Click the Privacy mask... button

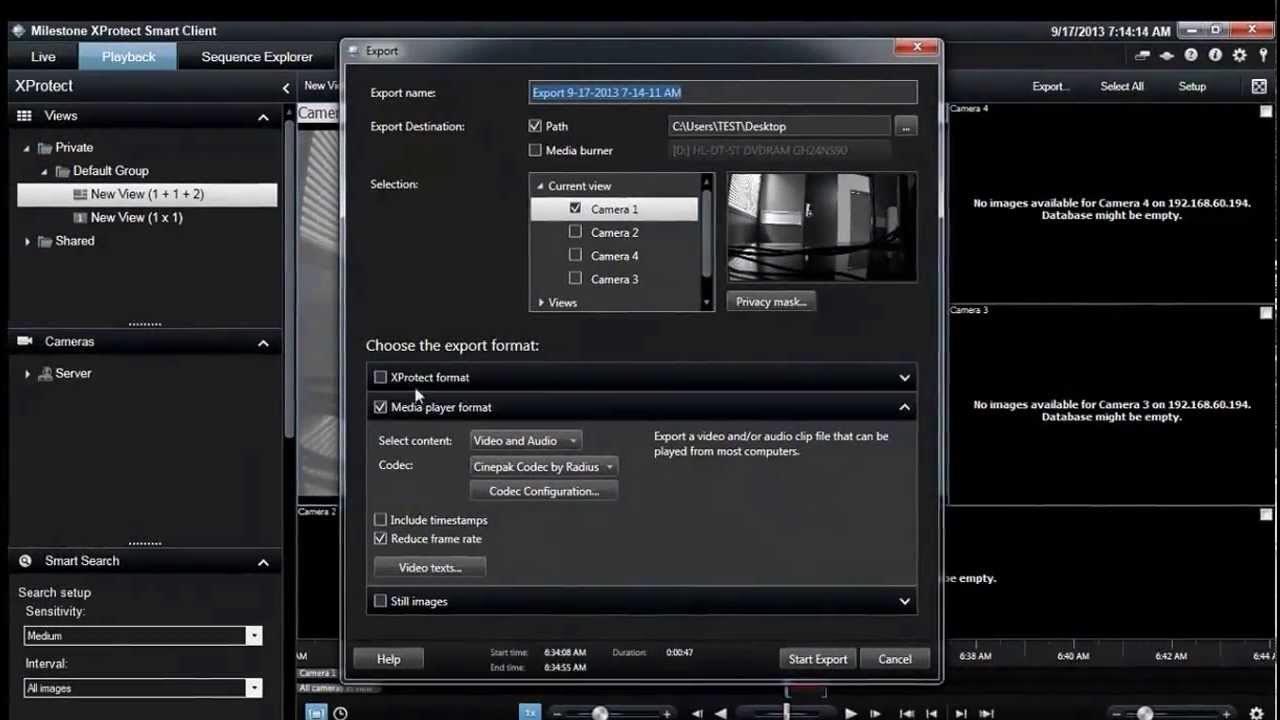coord(771,301)
